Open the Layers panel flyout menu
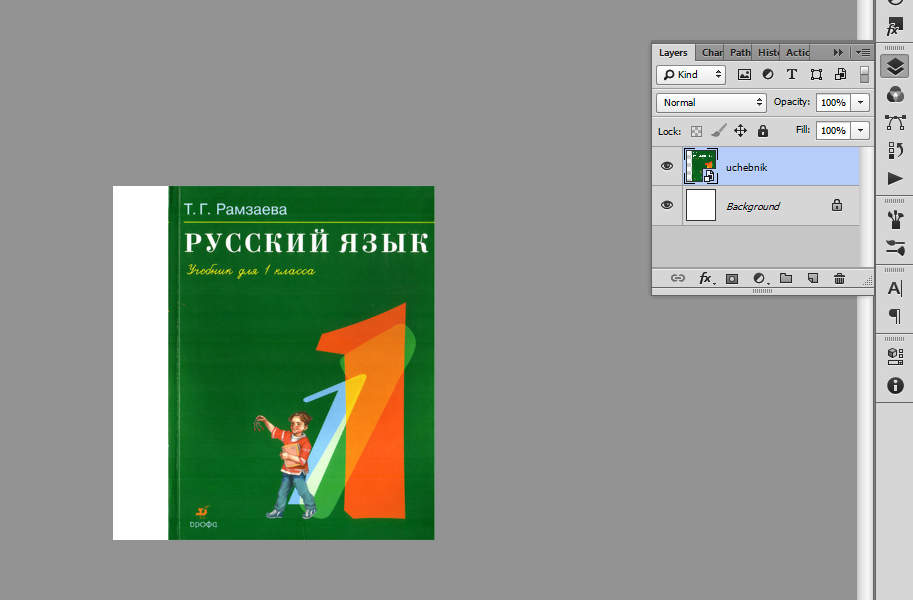Screen dimensions: 913x600 [x=863, y=52]
